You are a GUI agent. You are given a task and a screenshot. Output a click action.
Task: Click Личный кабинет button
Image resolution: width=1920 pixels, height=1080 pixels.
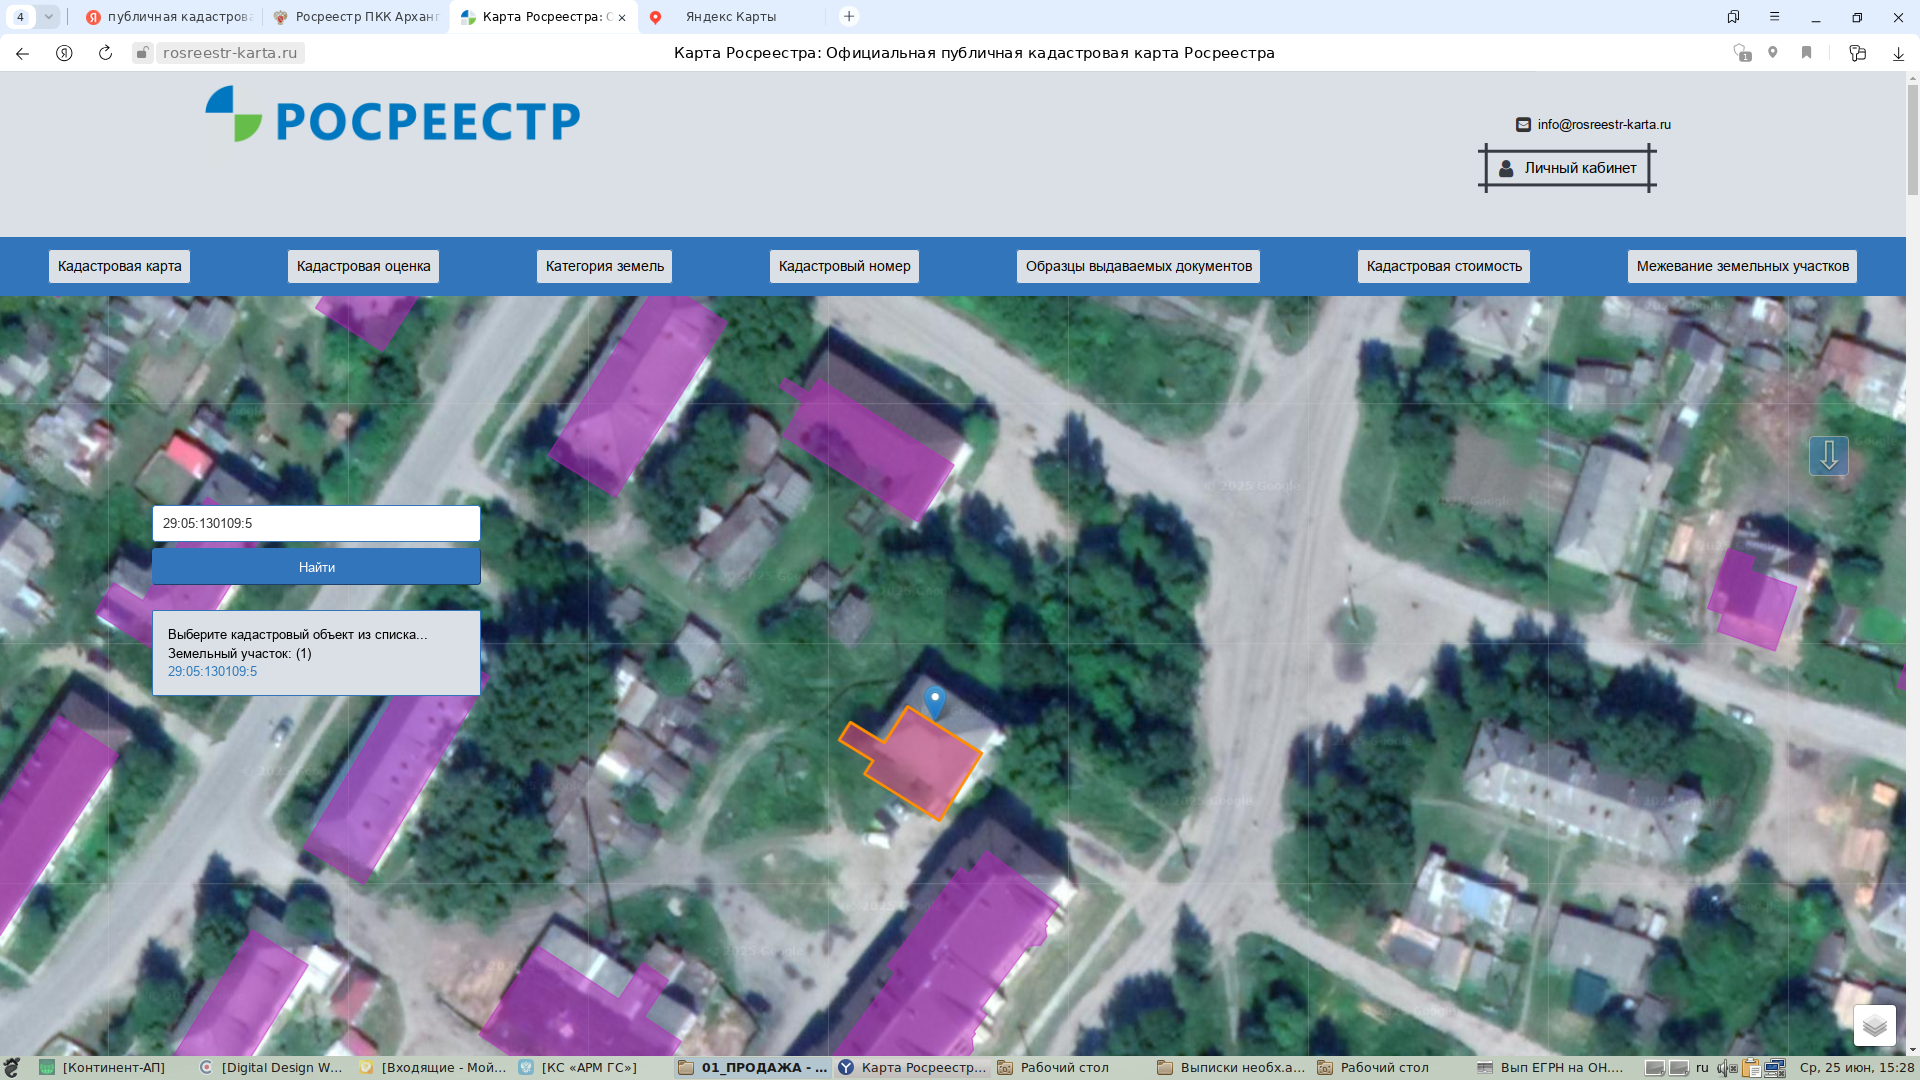point(1567,168)
